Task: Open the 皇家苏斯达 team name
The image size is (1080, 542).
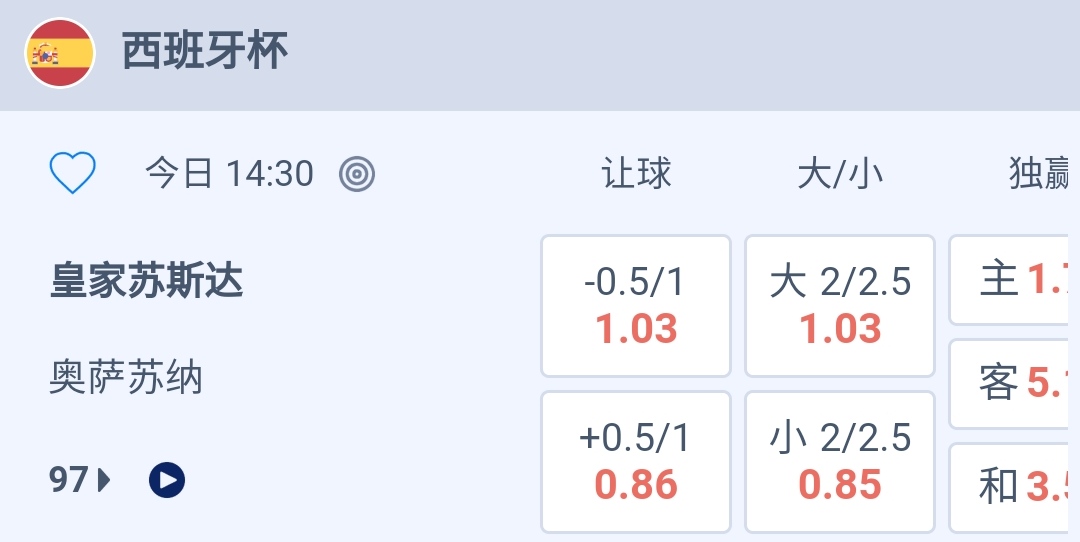Action: 146,282
